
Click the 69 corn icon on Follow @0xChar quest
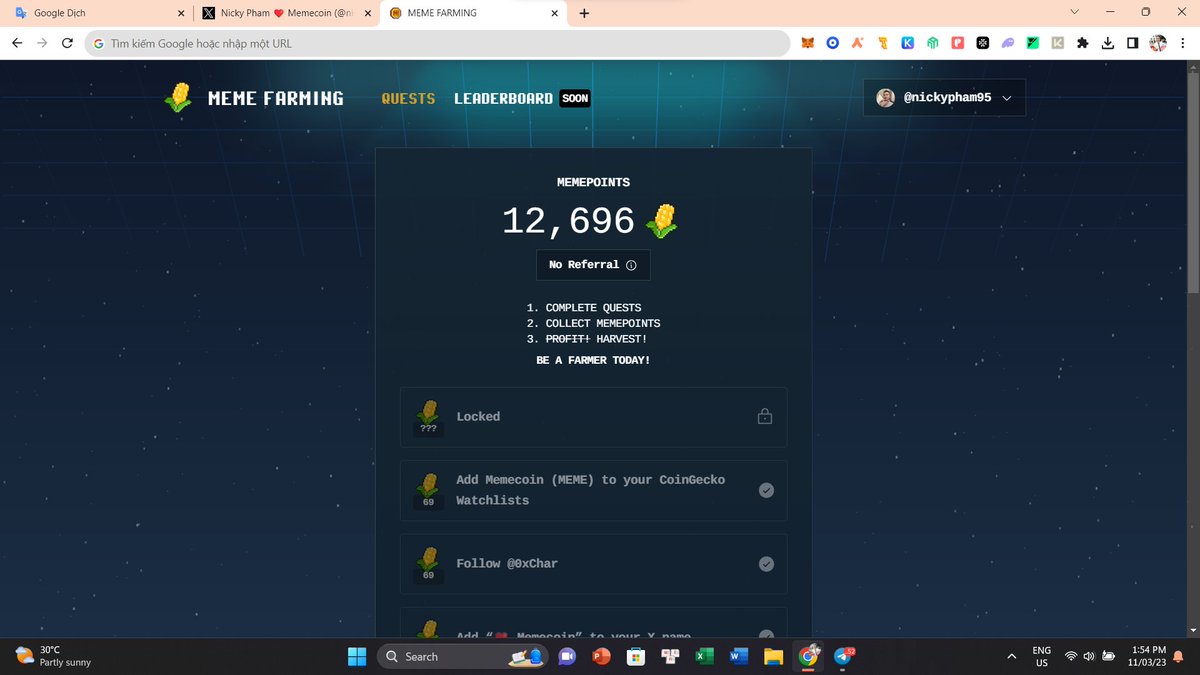pos(428,564)
